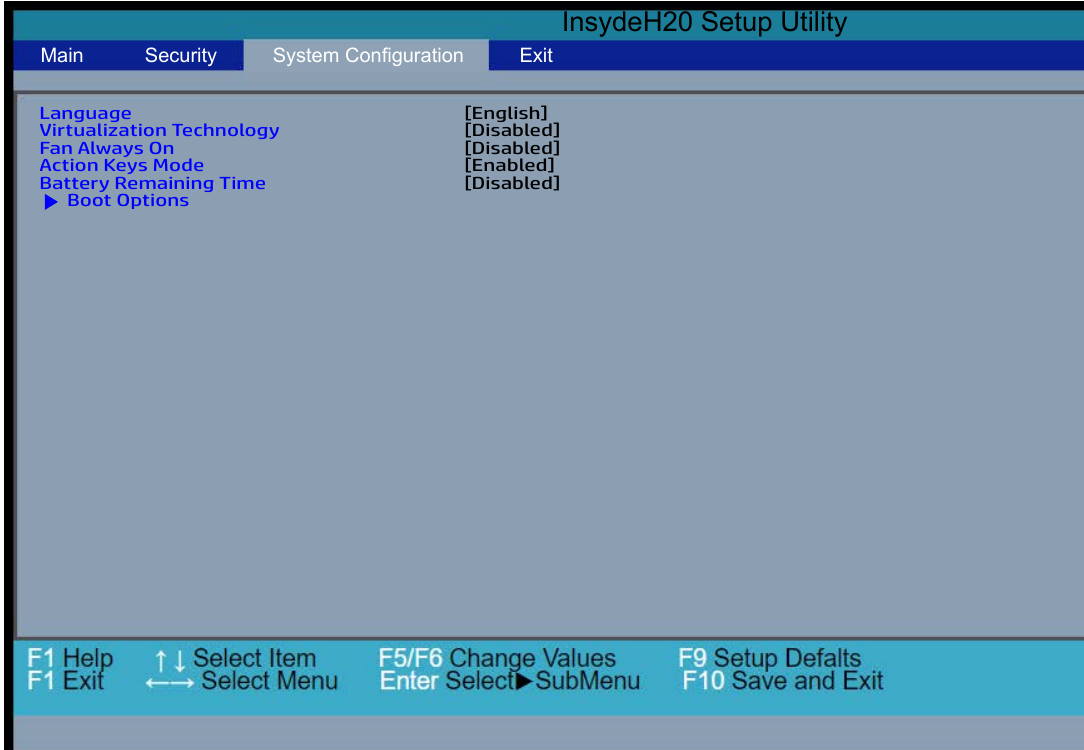Screen dimensions: 1084x750
Task: Select Battery Remaining Time option
Action: [152, 183]
